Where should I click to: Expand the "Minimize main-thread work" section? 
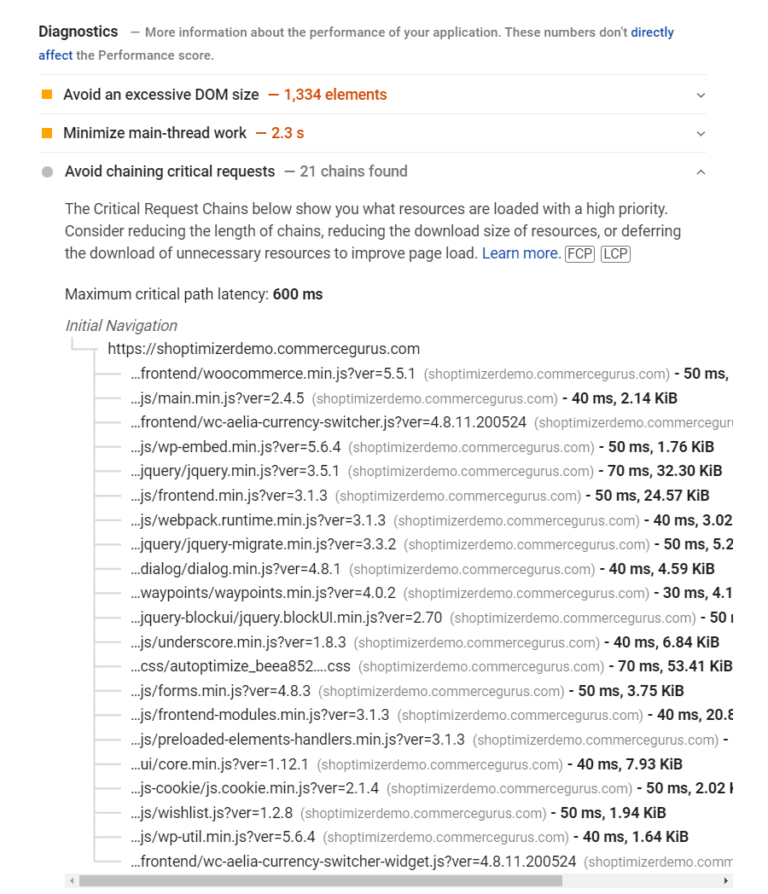tap(701, 132)
